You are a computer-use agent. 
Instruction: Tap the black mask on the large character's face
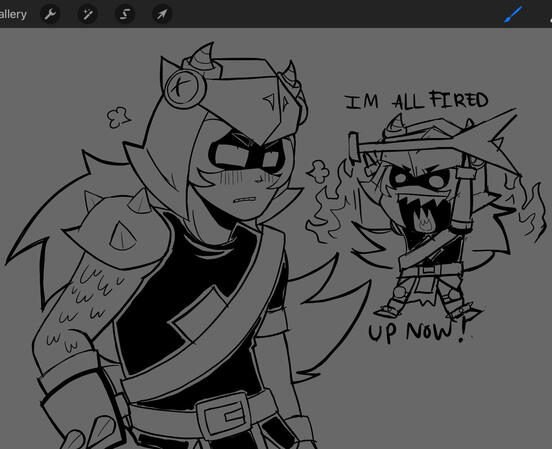247,154
